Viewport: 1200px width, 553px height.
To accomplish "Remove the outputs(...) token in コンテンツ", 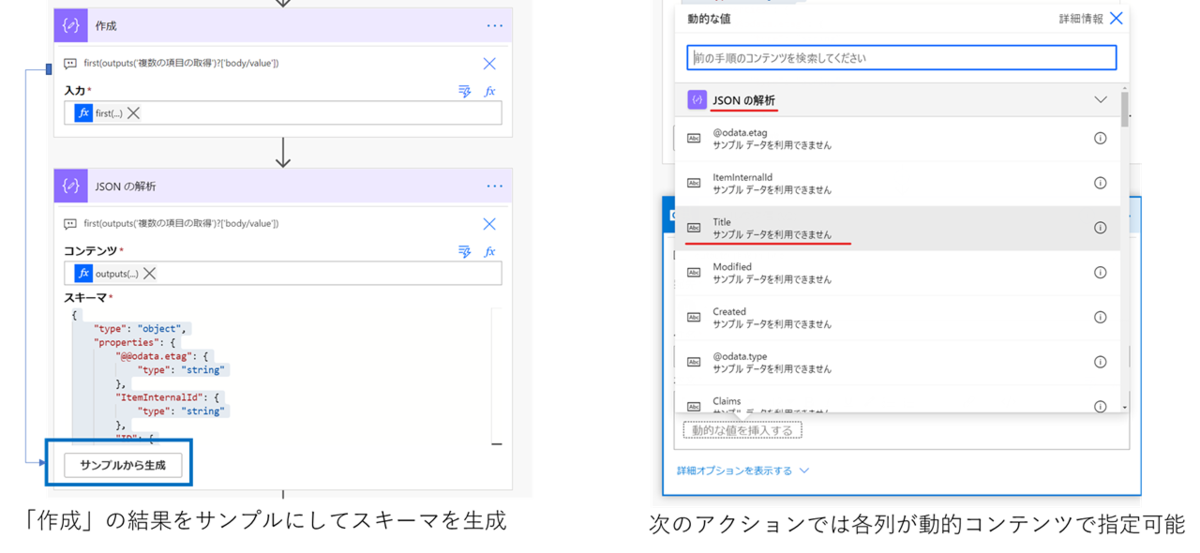I will 149,273.
